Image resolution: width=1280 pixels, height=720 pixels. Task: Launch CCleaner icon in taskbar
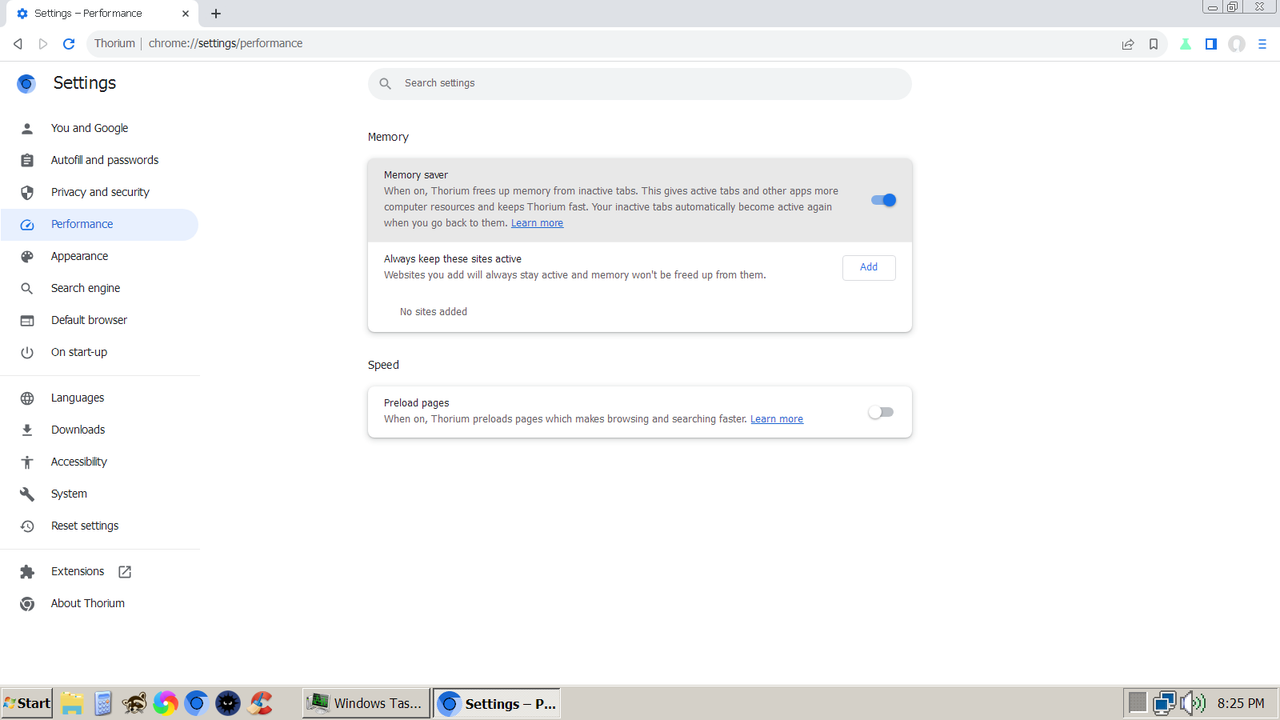pos(261,703)
